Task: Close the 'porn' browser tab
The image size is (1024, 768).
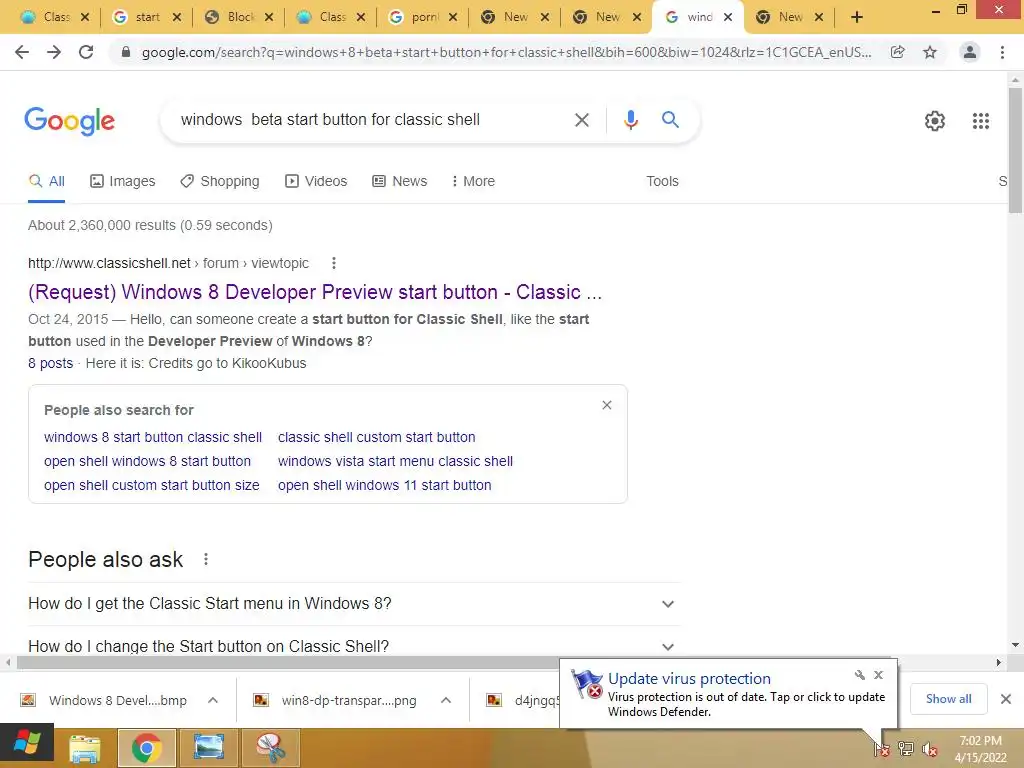Action: point(453,17)
